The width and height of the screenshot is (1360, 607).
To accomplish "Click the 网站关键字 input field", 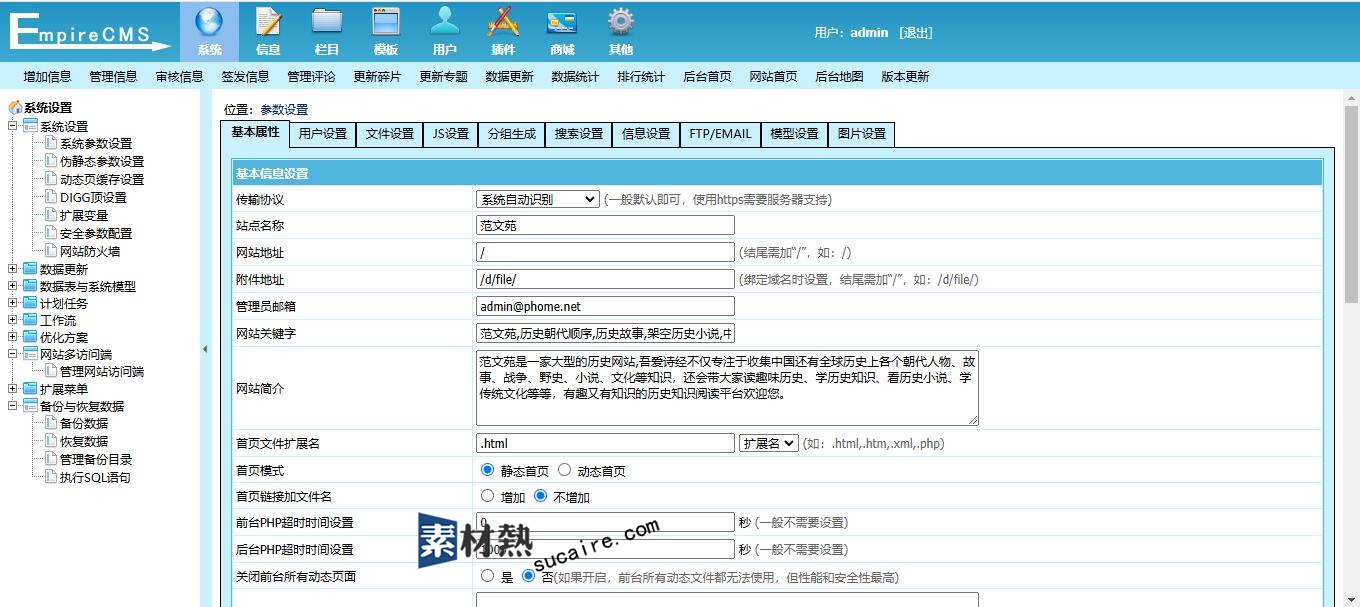I will click(605, 333).
